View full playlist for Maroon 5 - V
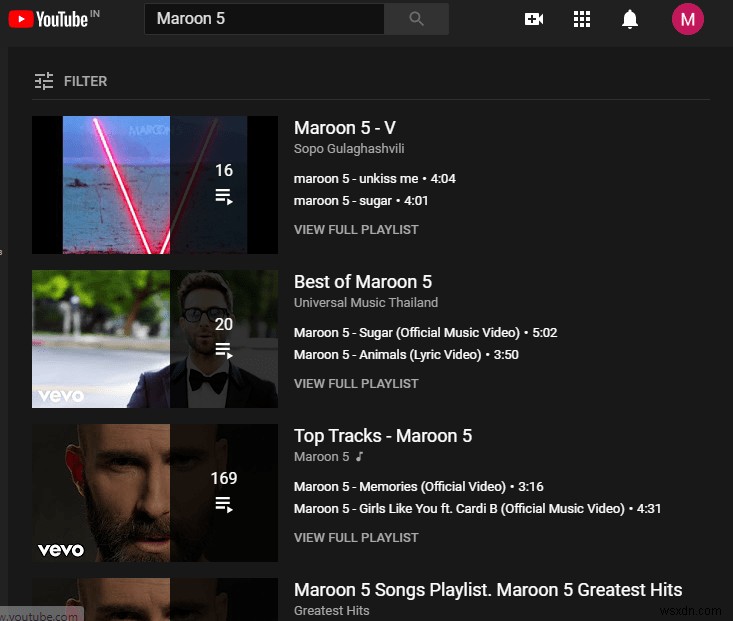 [356, 230]
